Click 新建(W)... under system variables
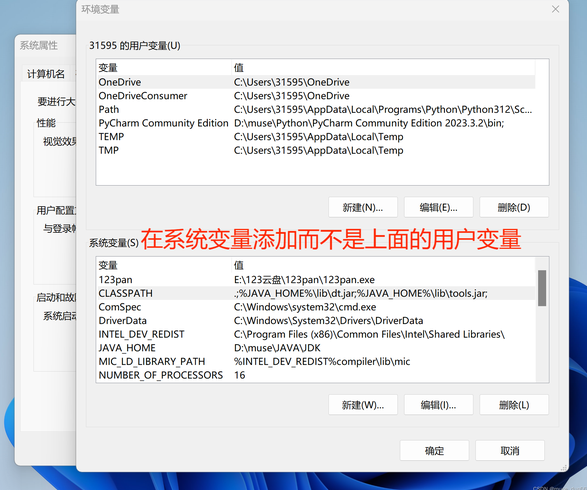 click(x=363, y=405)
